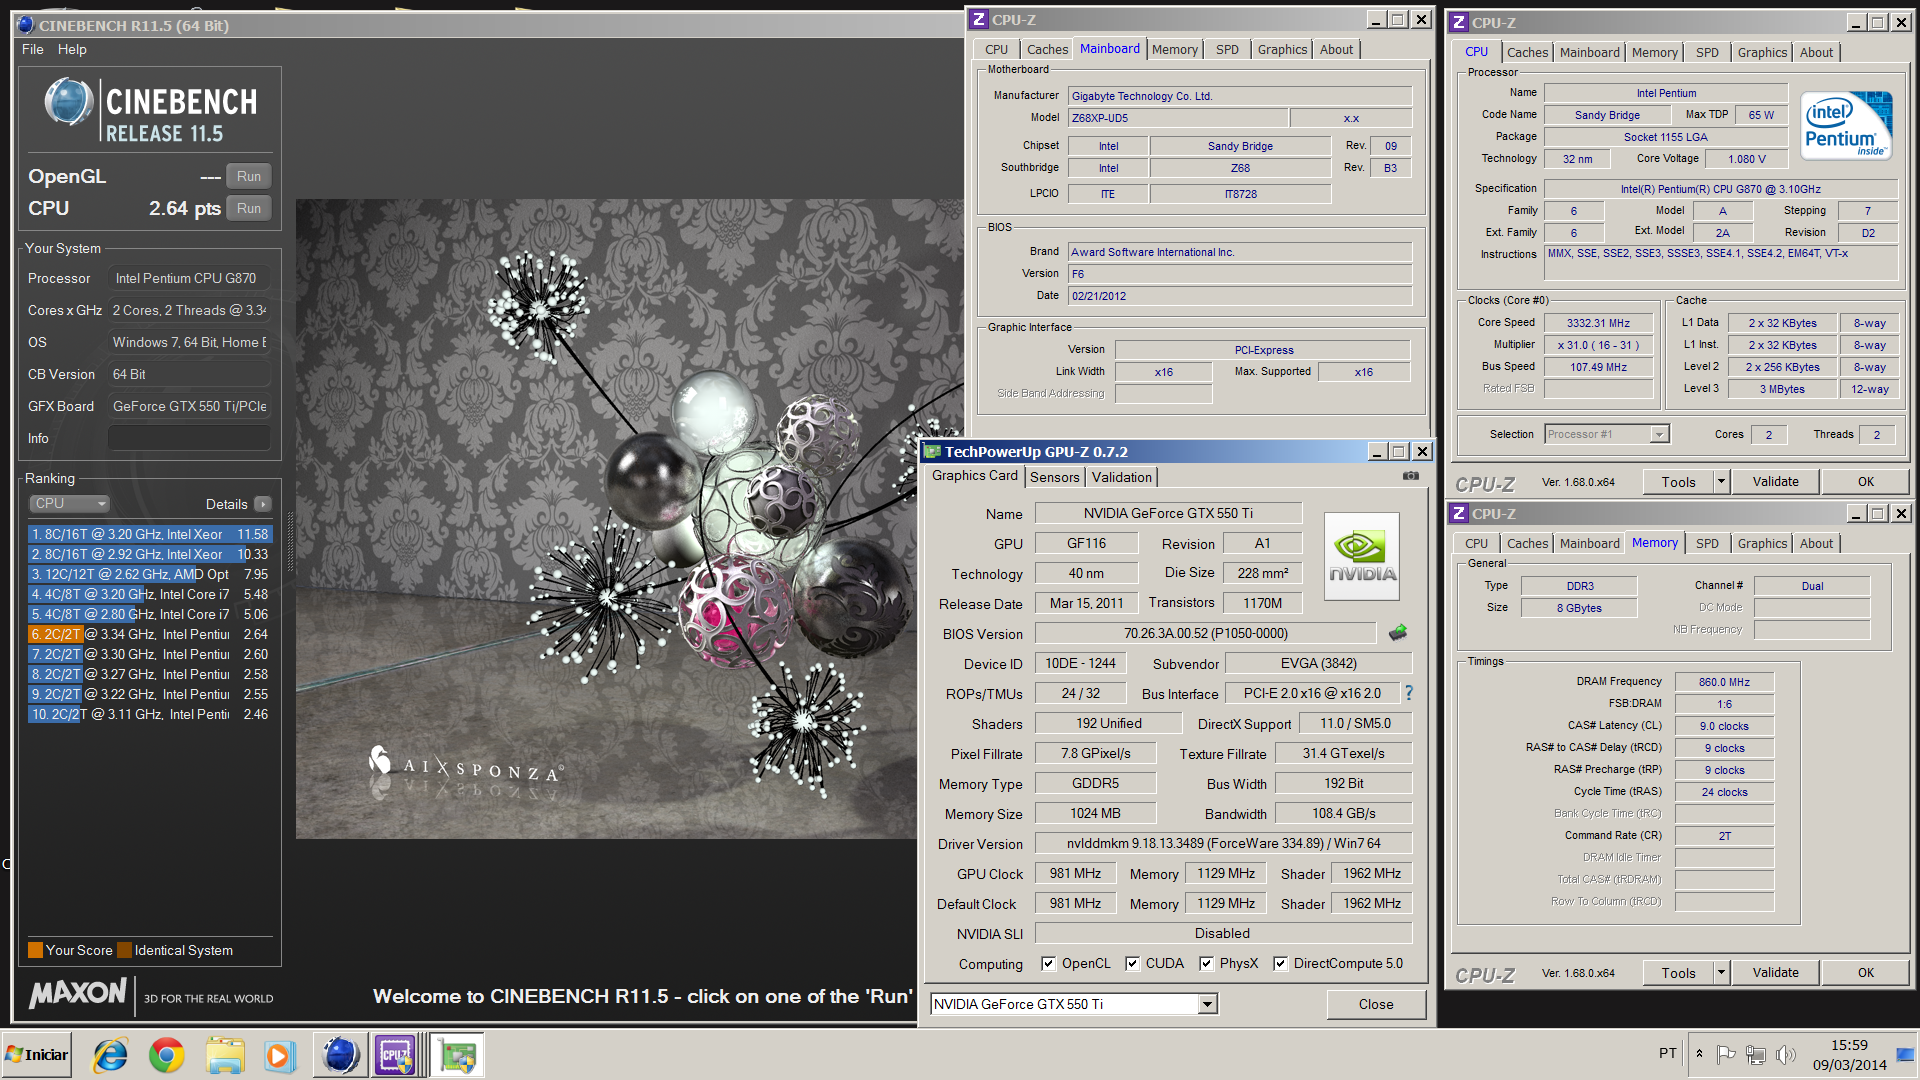Open Tools dropdown arrow in CPU-Z processor window

point(1721,481)
